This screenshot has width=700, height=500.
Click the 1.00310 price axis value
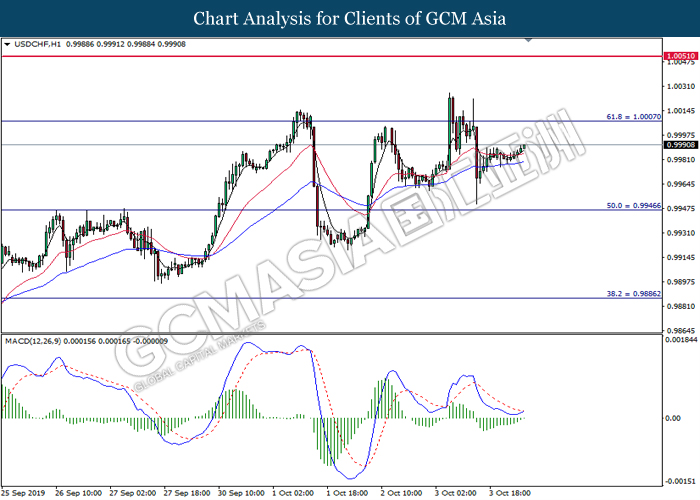click(x=680, y=87)
